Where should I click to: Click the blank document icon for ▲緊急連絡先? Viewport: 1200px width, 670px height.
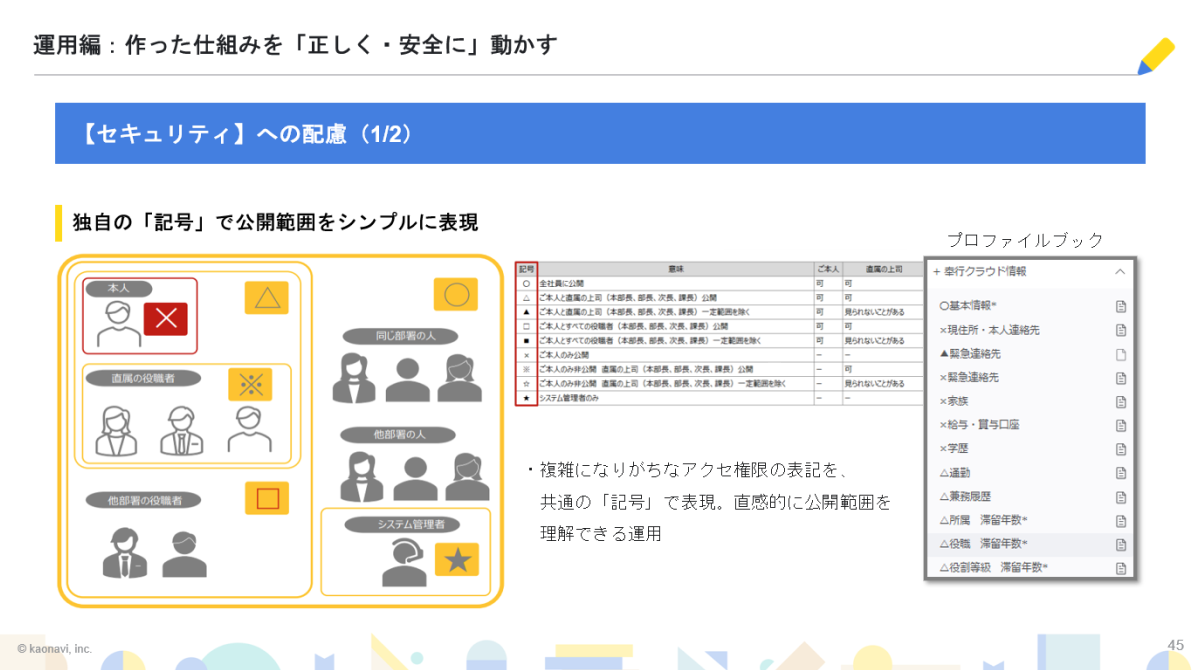(x=1121, y=354)
